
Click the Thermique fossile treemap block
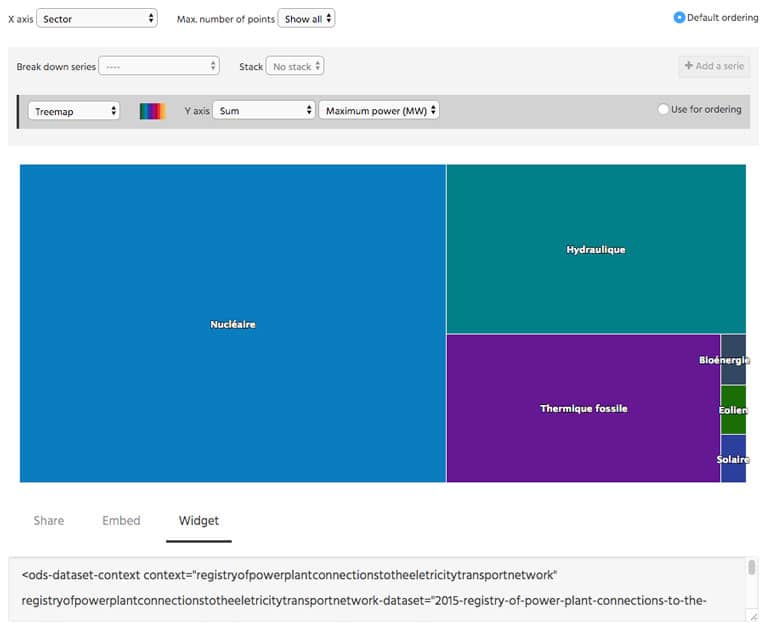pos(583,408)
